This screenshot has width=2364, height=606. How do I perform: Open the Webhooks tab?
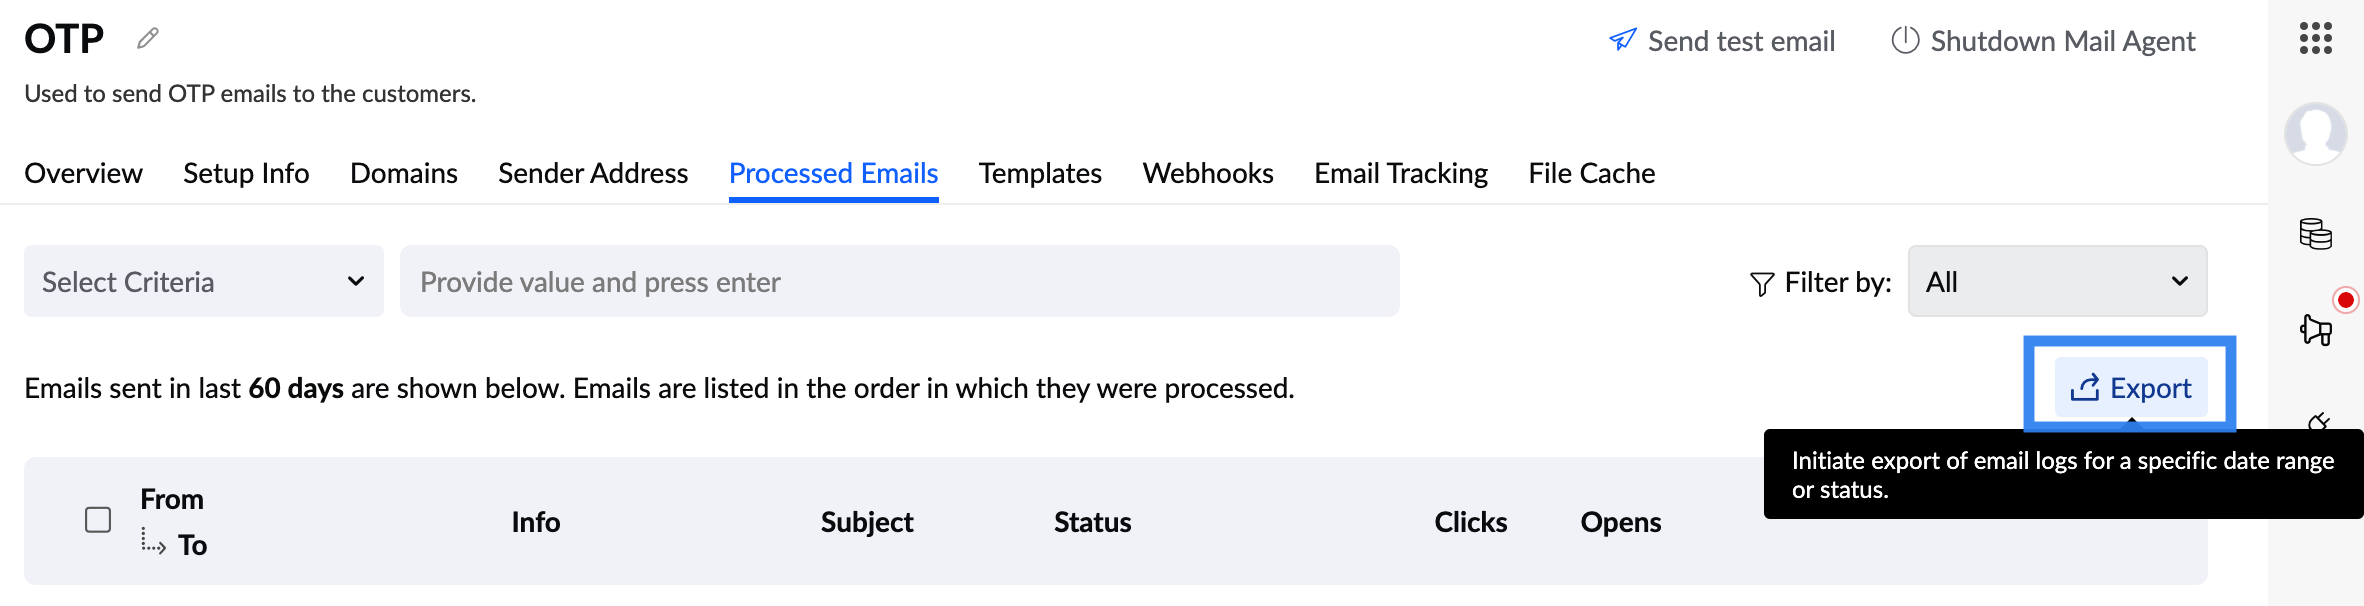pos(1207,172)
